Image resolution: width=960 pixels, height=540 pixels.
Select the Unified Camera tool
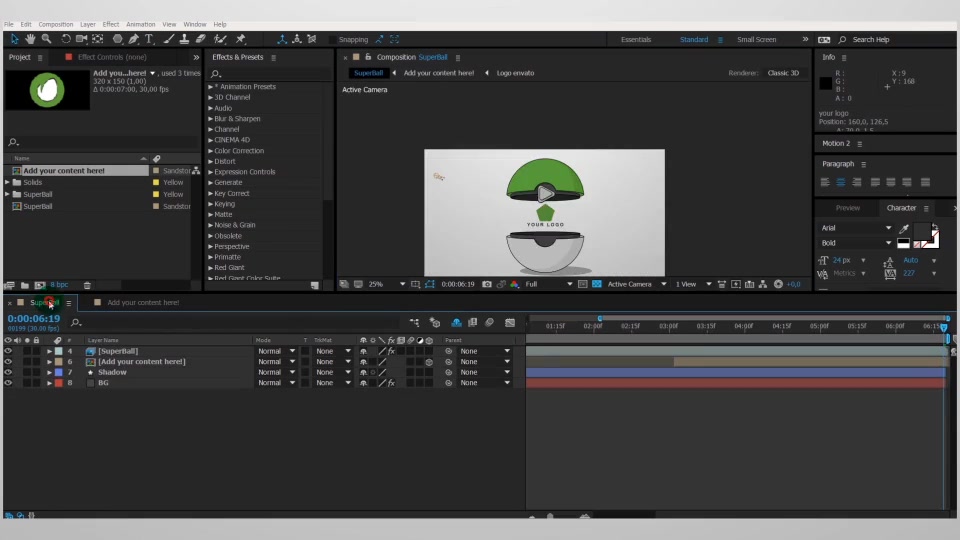(81, 39)
